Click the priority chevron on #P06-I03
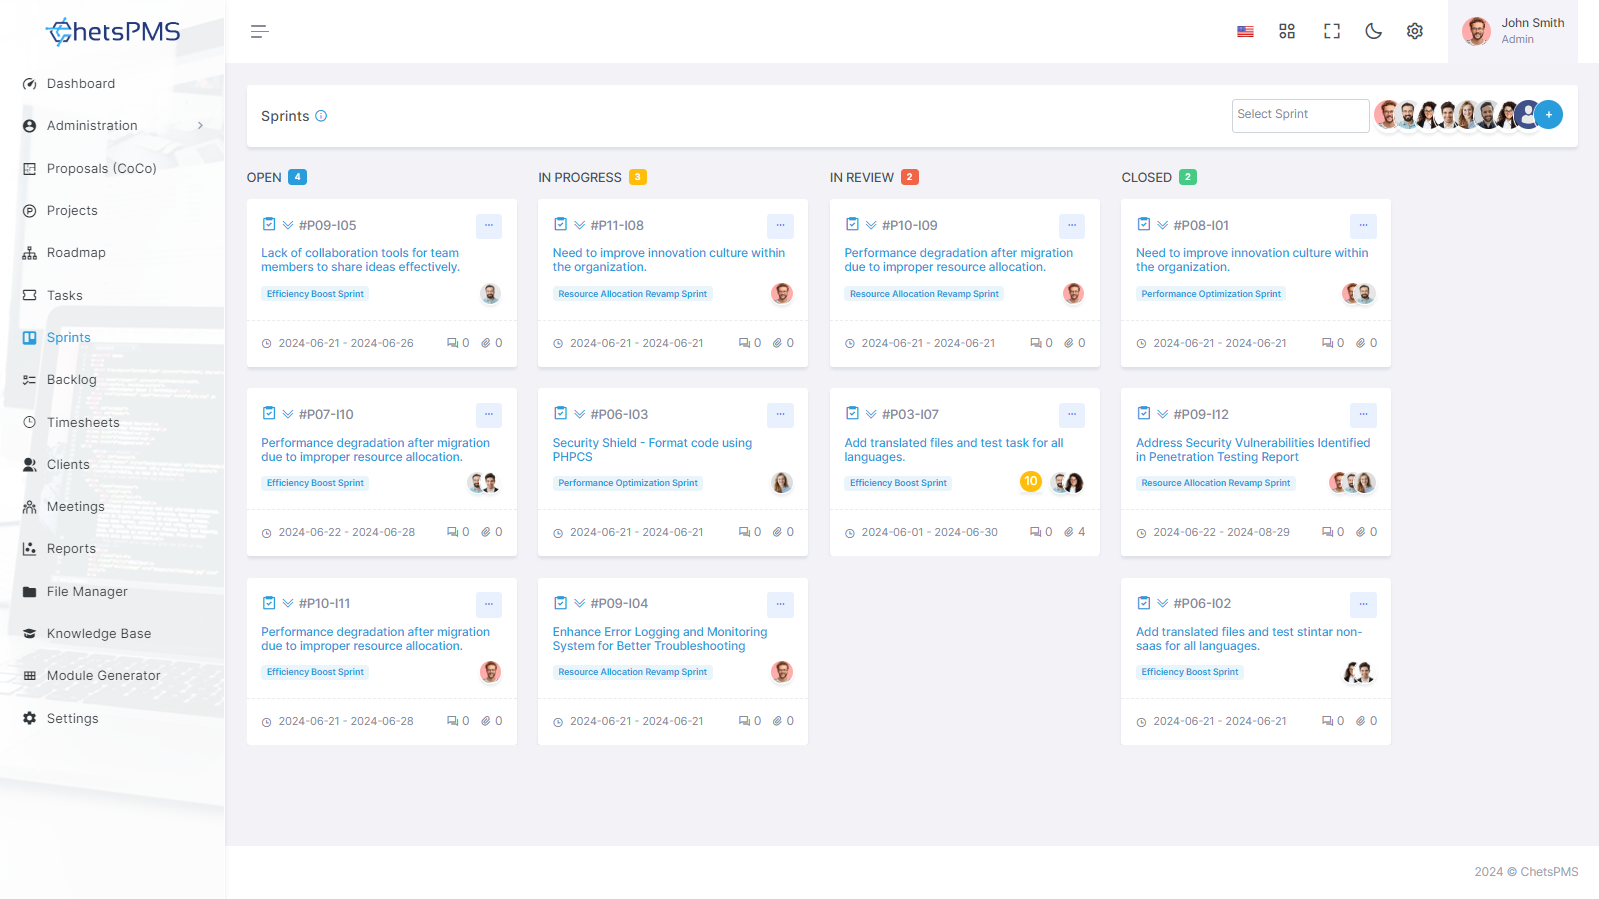The width and height of the screenshot is (1599, 899). [579, 415]
